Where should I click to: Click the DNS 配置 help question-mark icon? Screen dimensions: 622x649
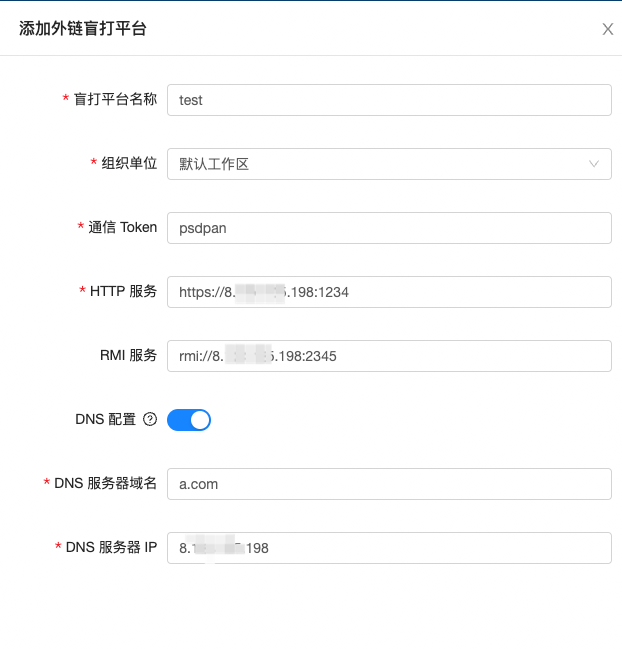click(150, 420)
